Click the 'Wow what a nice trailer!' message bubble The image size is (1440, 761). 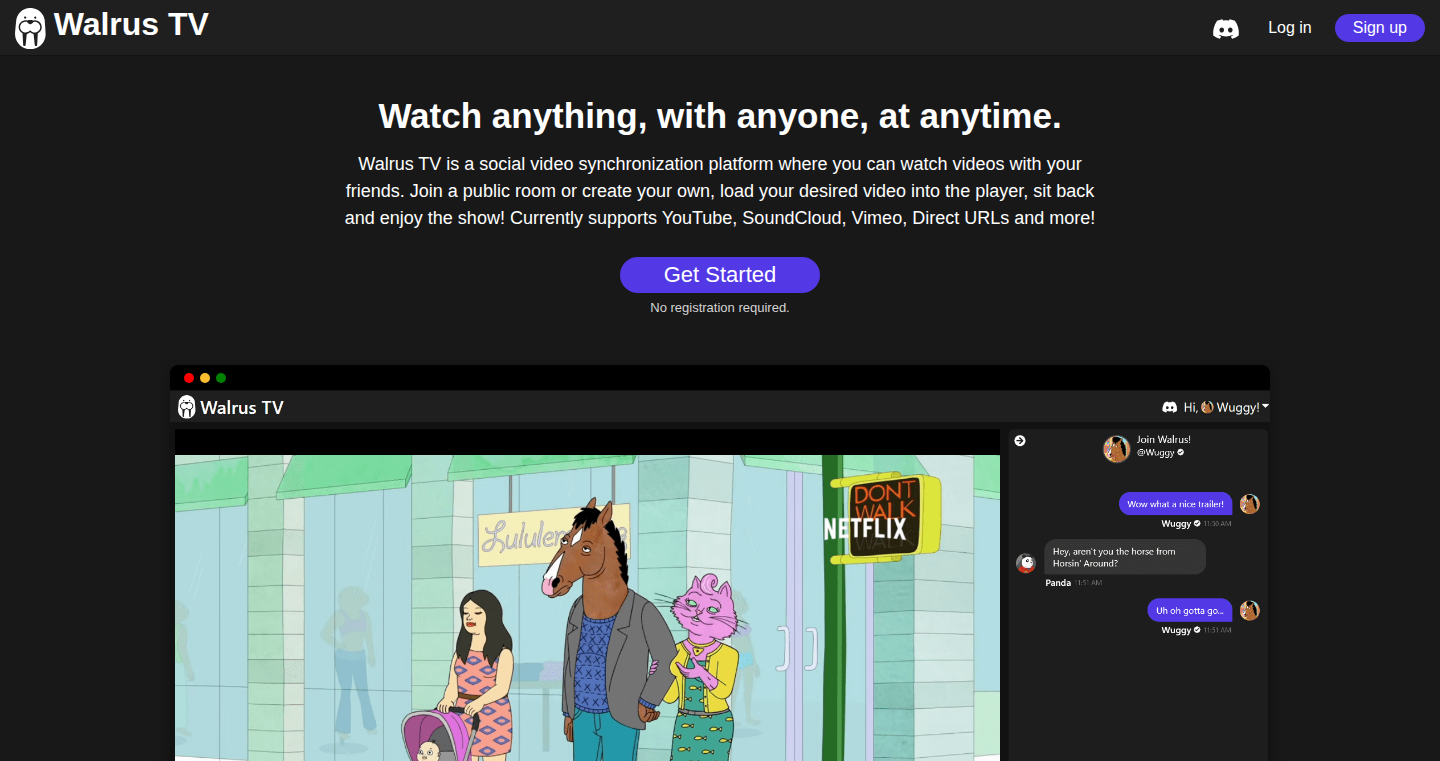click(1175, 504)
